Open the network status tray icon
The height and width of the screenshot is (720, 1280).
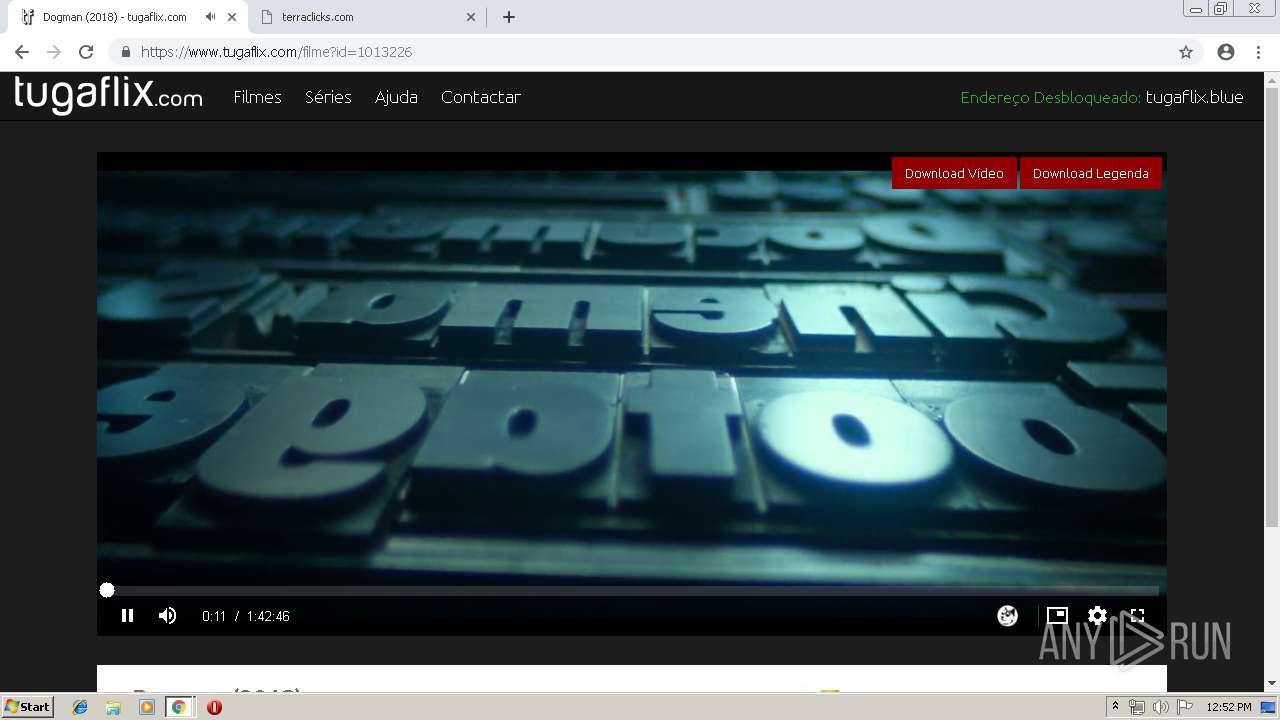click(x=1137, y=707)
